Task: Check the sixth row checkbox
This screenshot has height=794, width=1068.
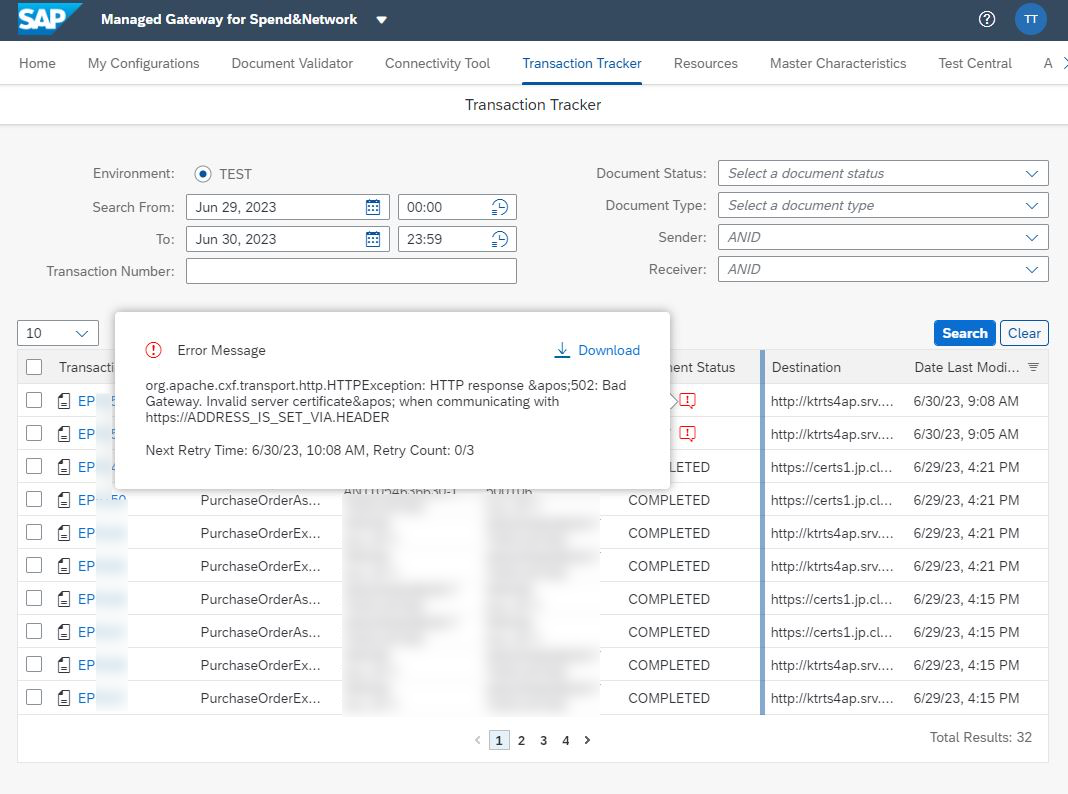Action: point(33,565)
